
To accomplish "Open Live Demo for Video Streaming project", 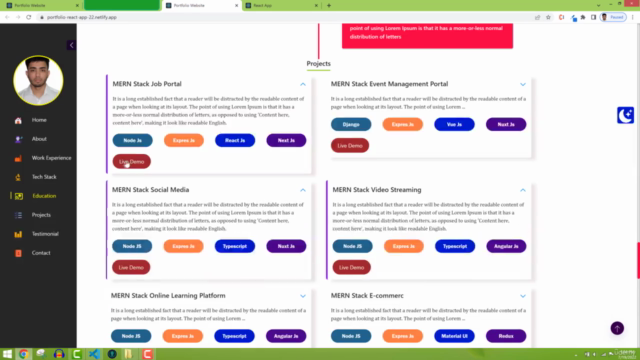I will (x=351, y=267).
